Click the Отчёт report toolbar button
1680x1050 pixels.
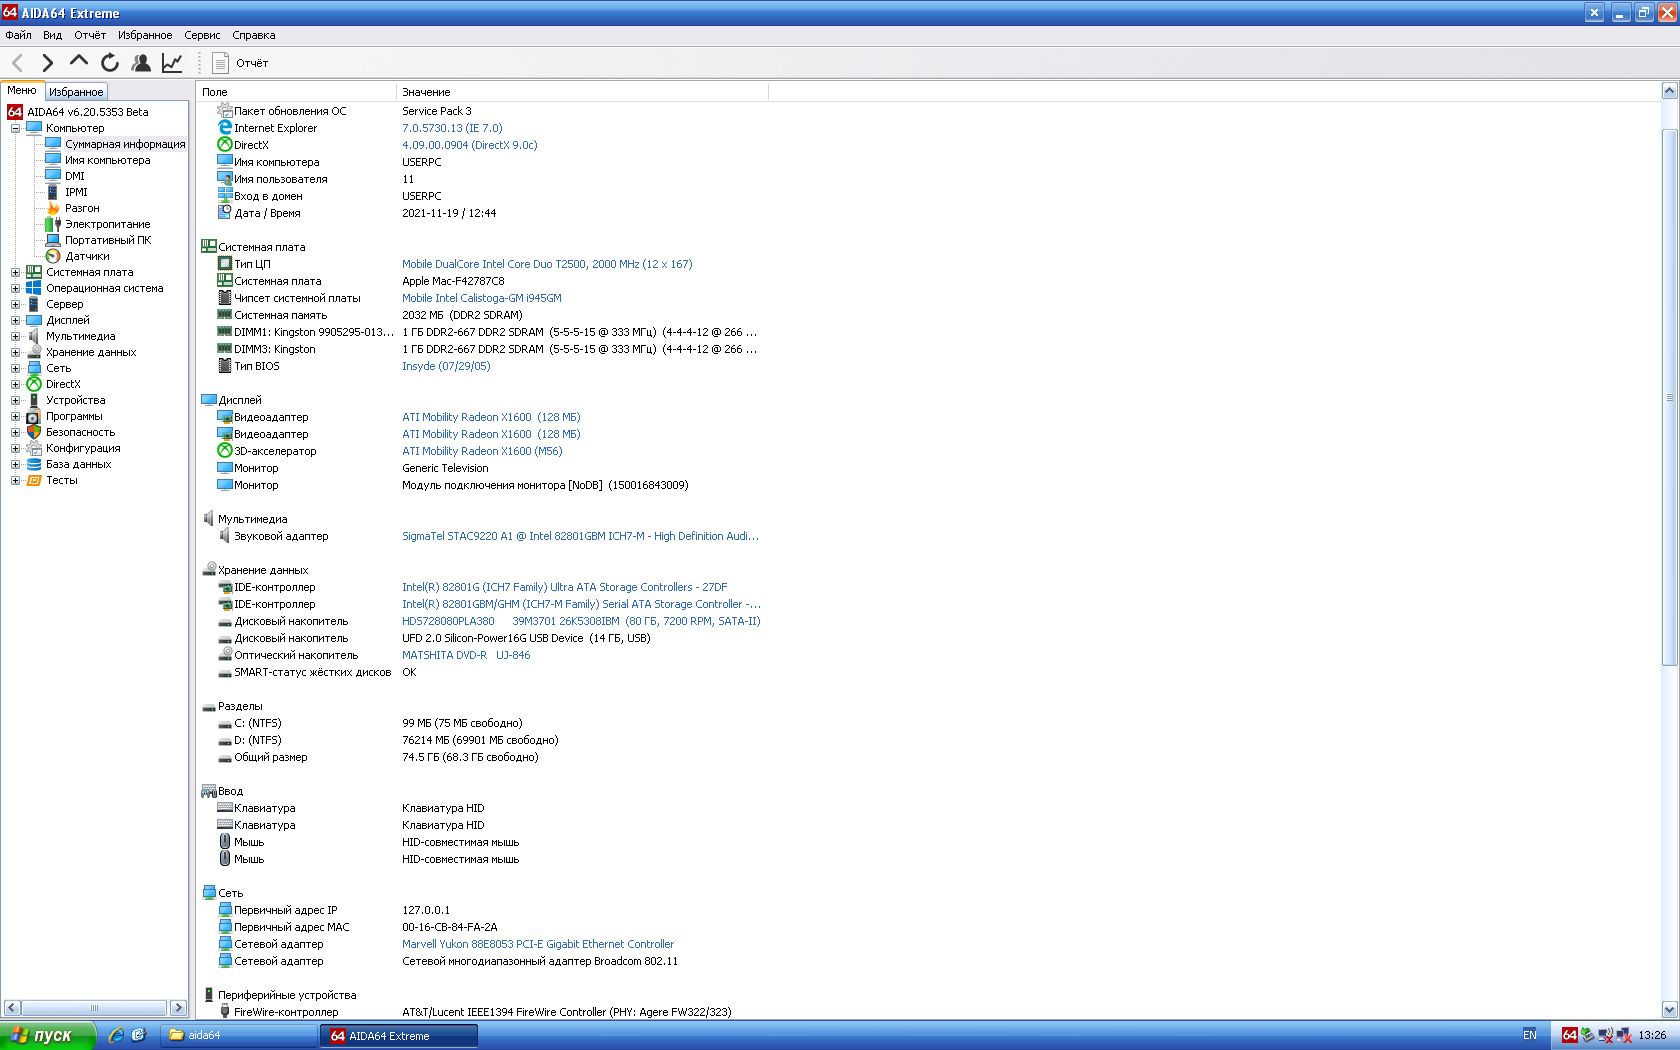click(240, 63)
